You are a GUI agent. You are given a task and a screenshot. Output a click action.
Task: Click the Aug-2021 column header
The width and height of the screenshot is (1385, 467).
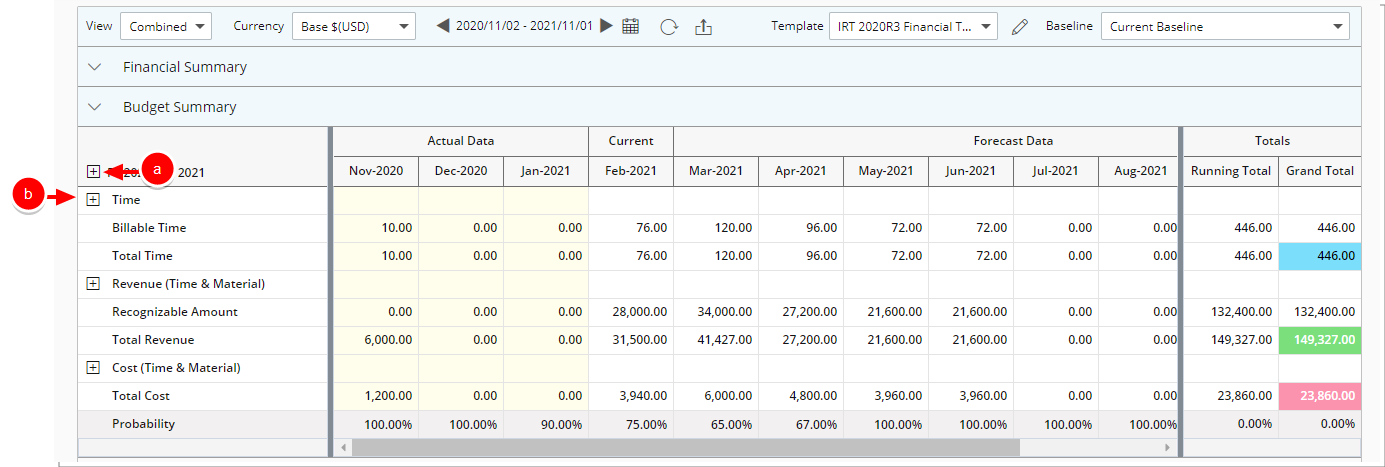point(1138,171)
